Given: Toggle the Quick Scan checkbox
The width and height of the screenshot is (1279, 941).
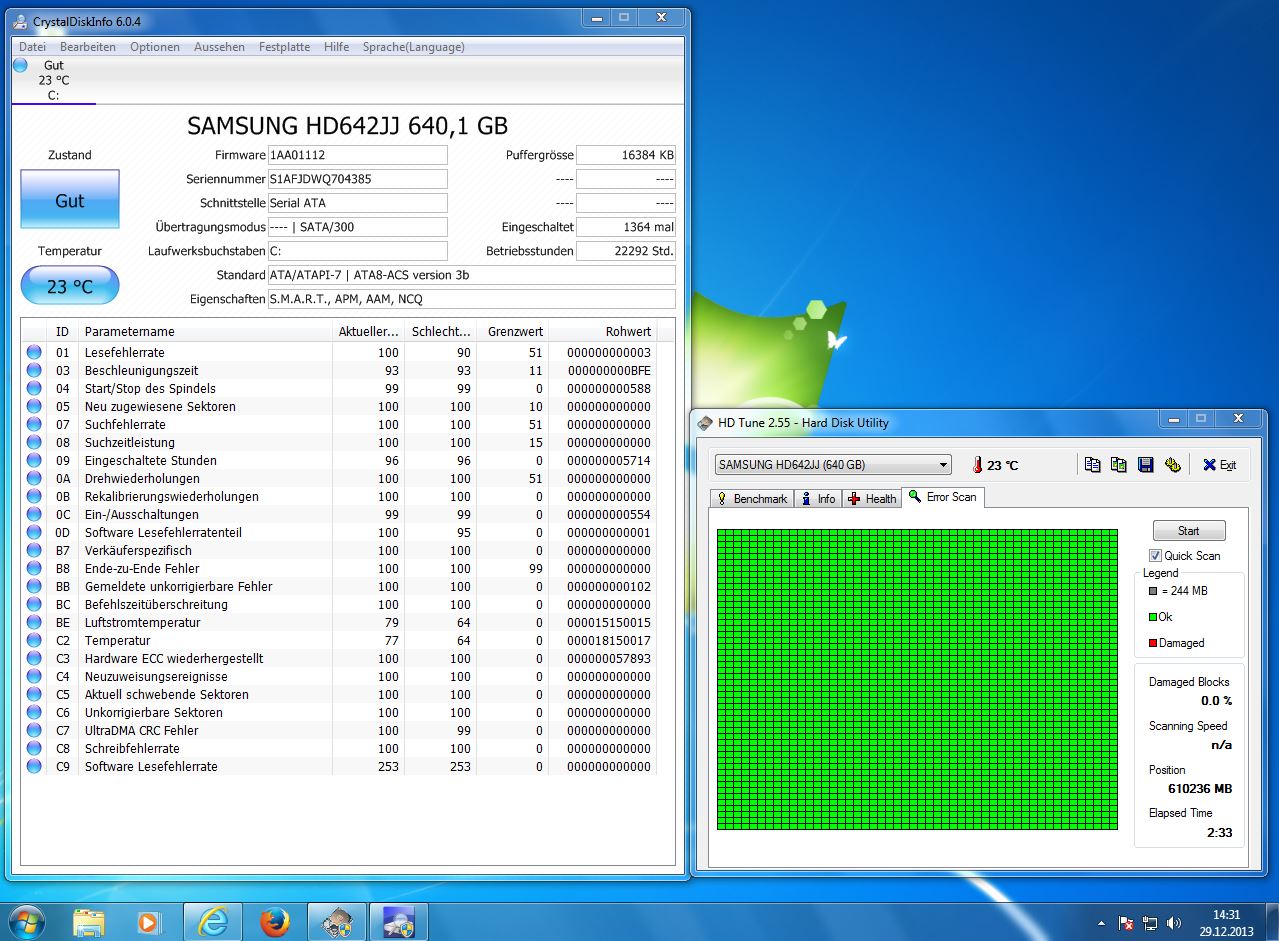Looking at the screenshot, I should tap(1155, 556).
